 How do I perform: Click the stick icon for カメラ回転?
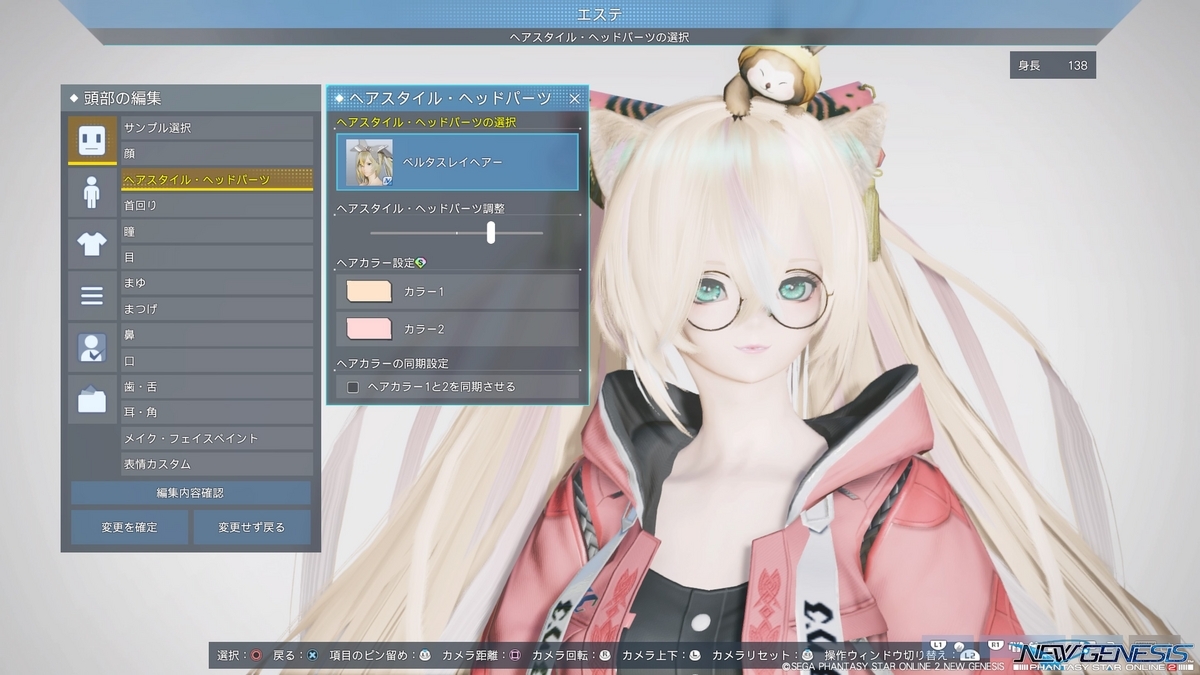(605, 656)
